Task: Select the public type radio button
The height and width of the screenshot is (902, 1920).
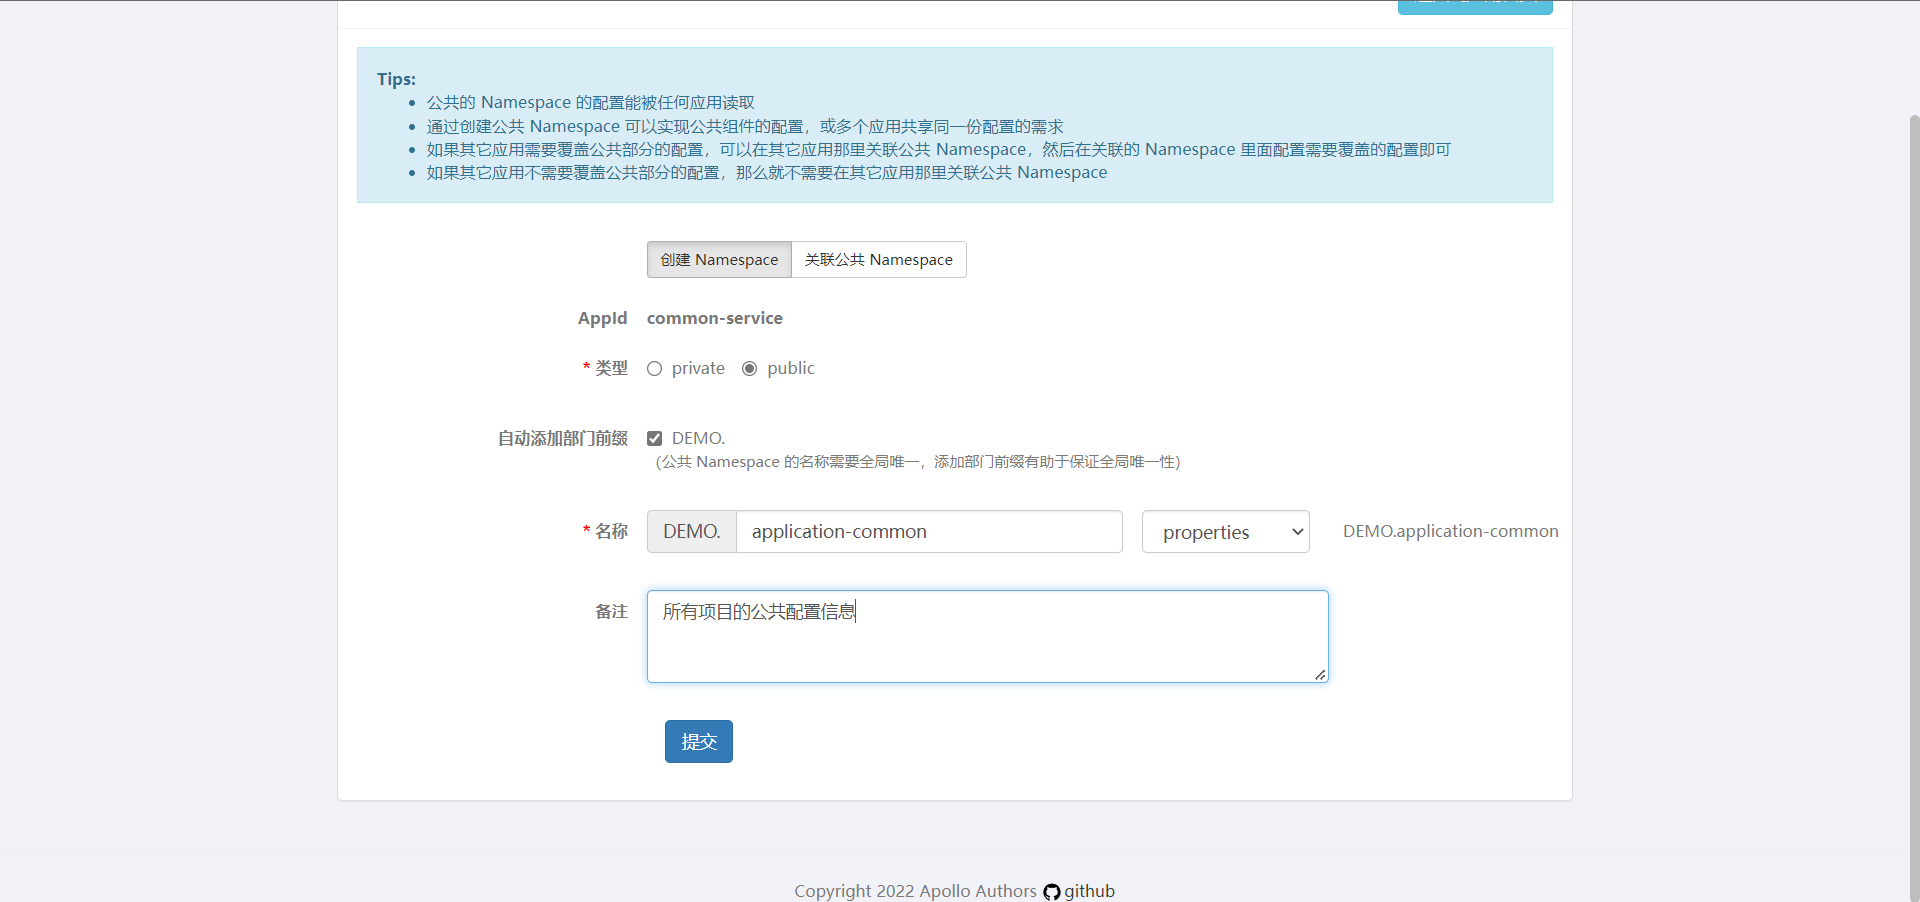Action: click(x=750, y=369)
